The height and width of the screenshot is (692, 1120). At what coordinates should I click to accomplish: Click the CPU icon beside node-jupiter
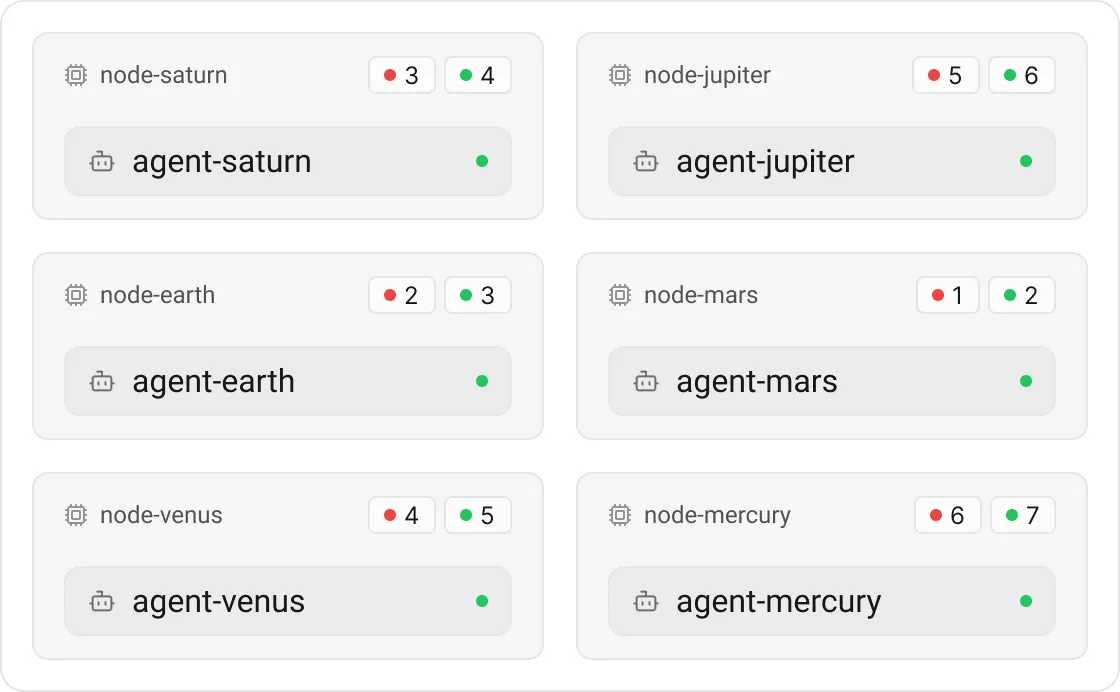pyautogui.click(x=621, y=75)
